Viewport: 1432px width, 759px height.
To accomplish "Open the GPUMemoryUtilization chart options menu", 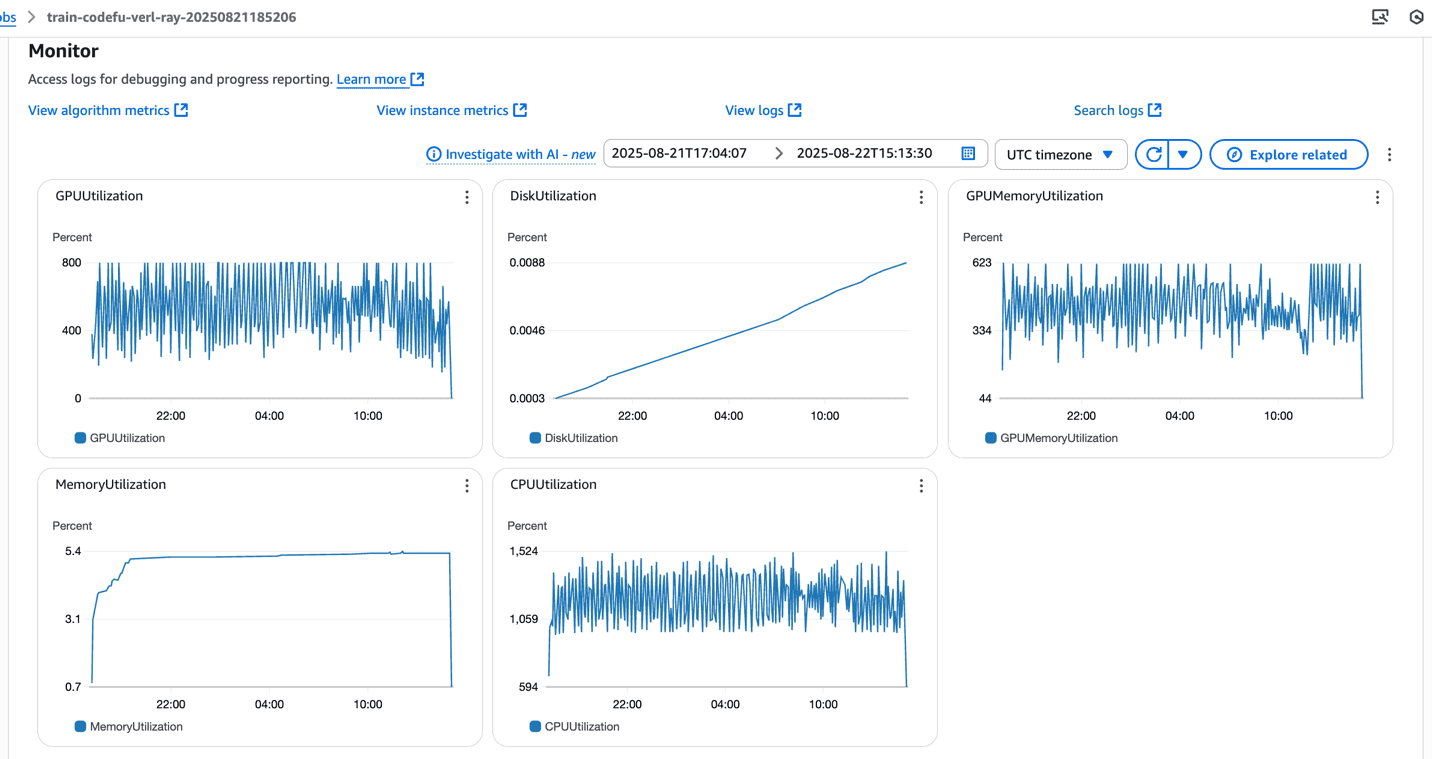I will click(1377, 198).
